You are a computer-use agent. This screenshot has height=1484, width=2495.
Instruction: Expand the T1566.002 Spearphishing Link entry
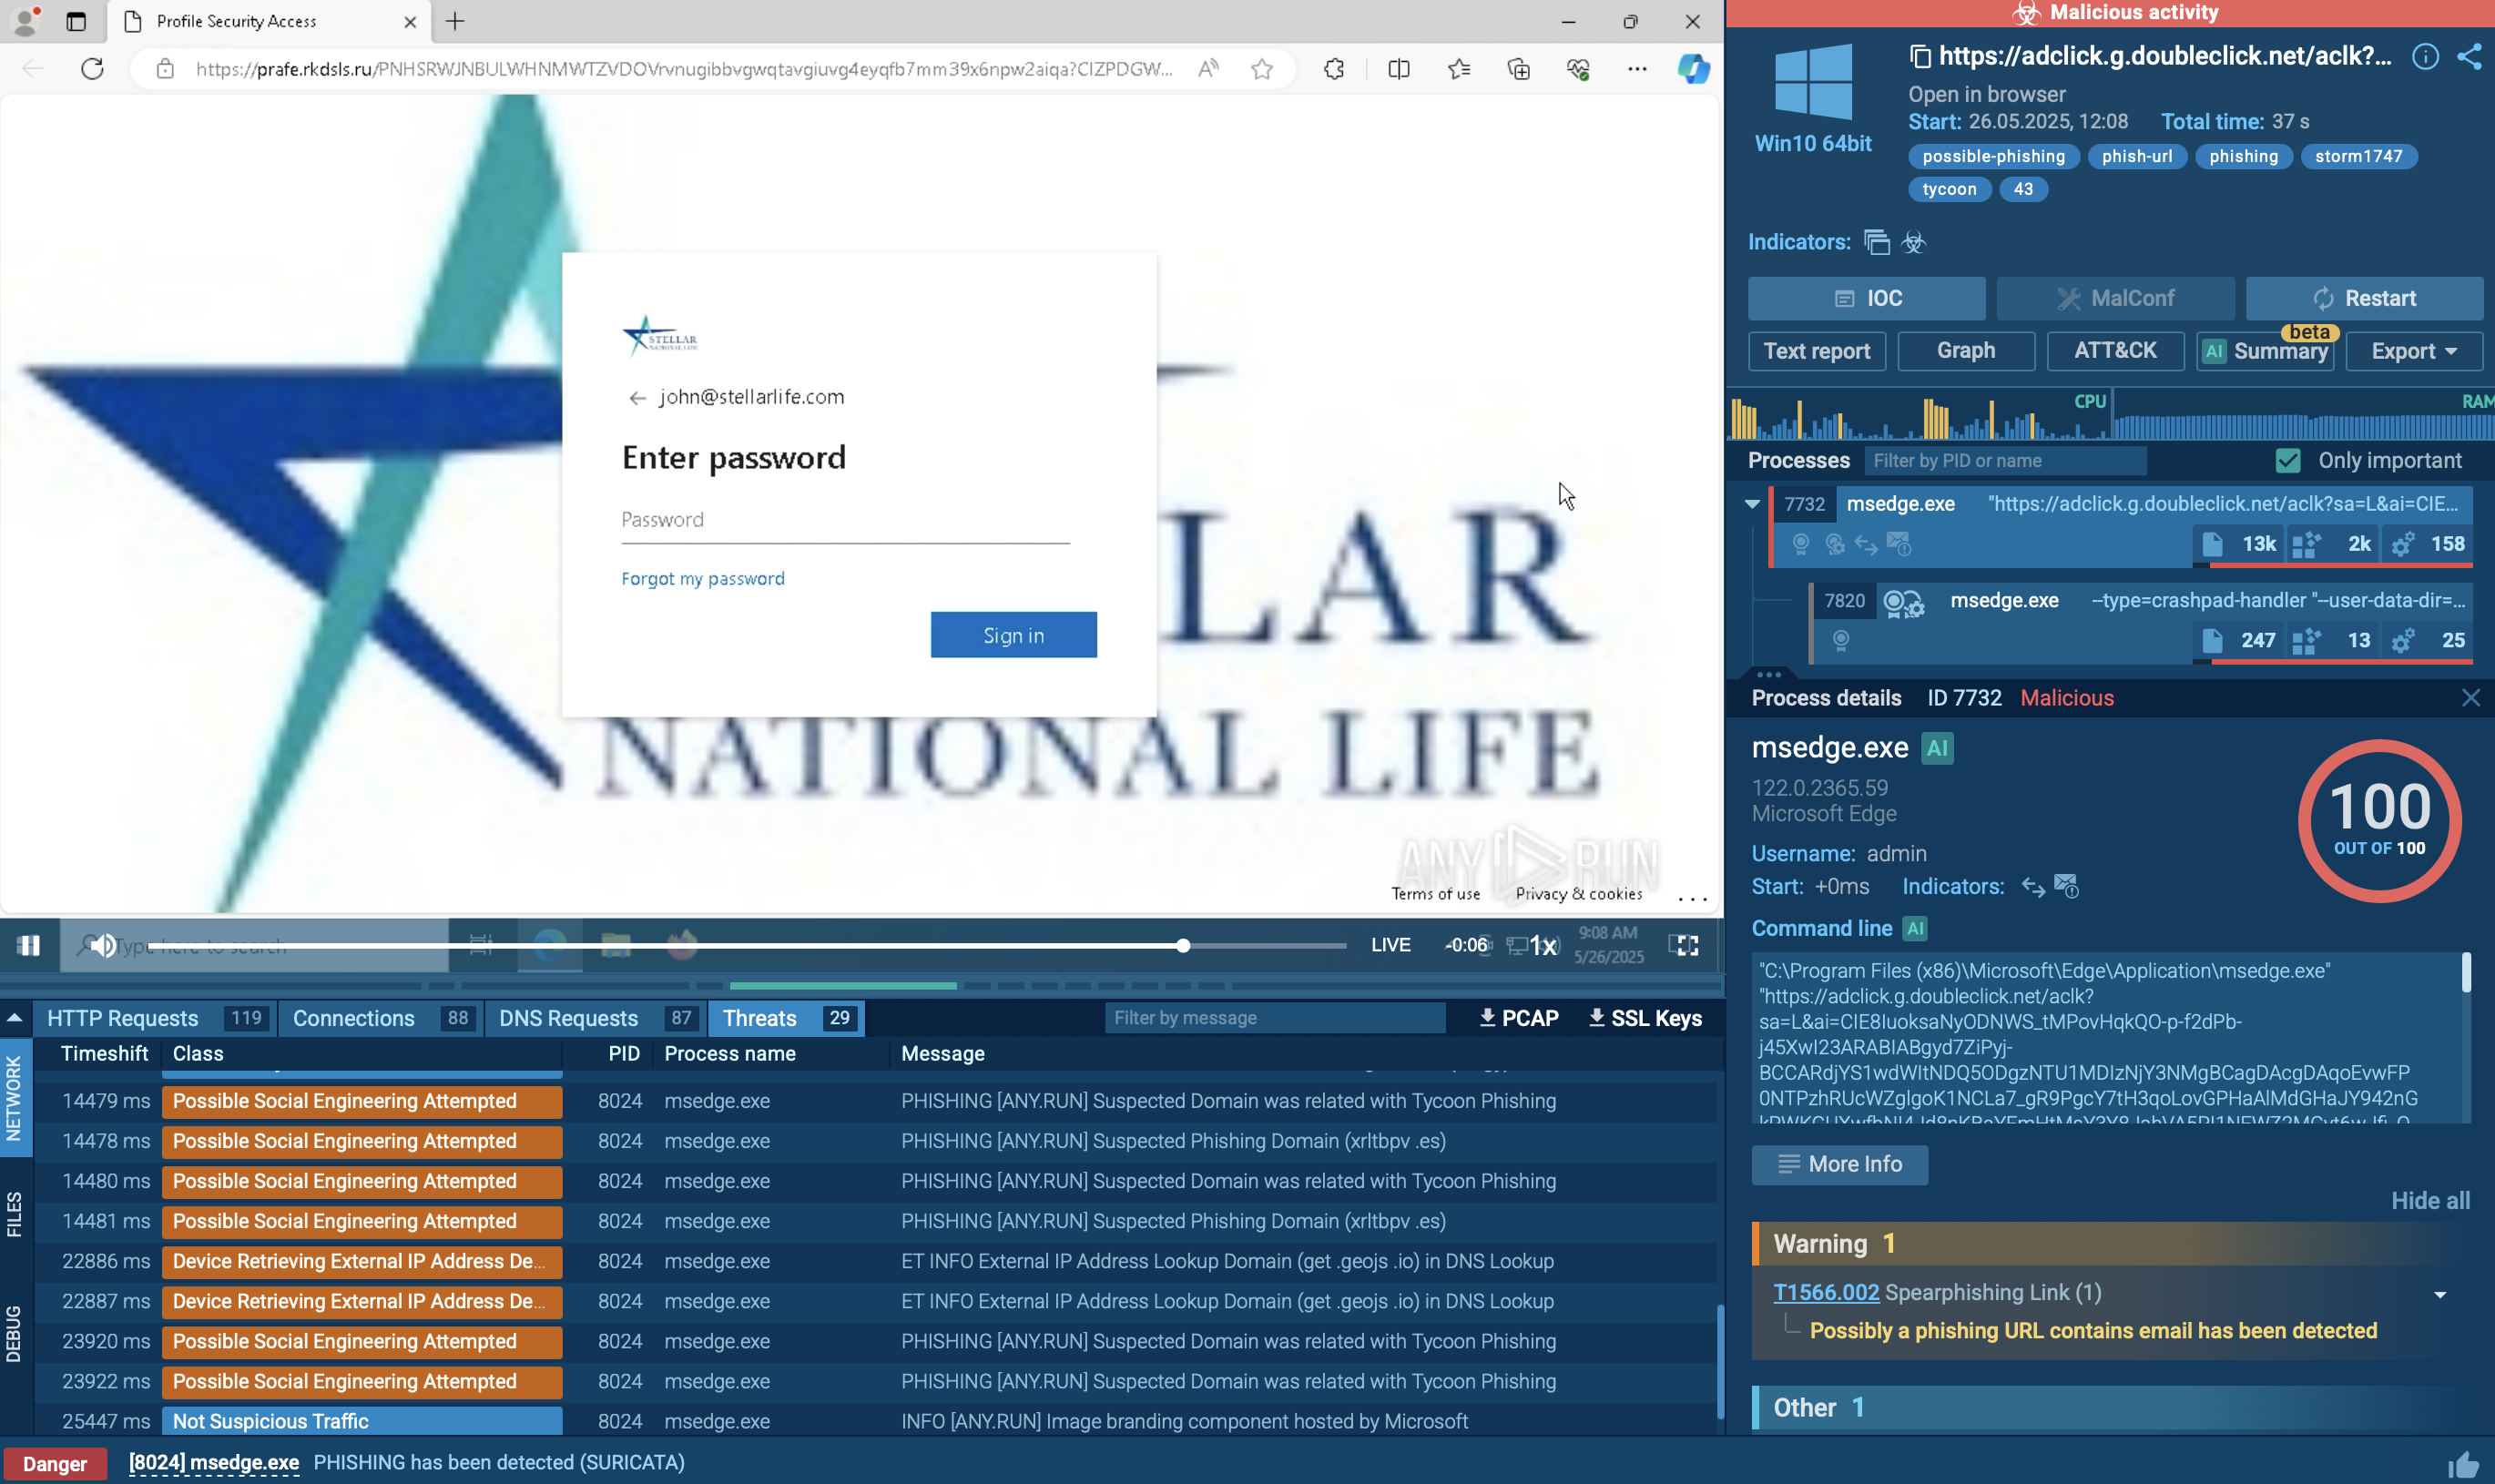(2439, 1294)
